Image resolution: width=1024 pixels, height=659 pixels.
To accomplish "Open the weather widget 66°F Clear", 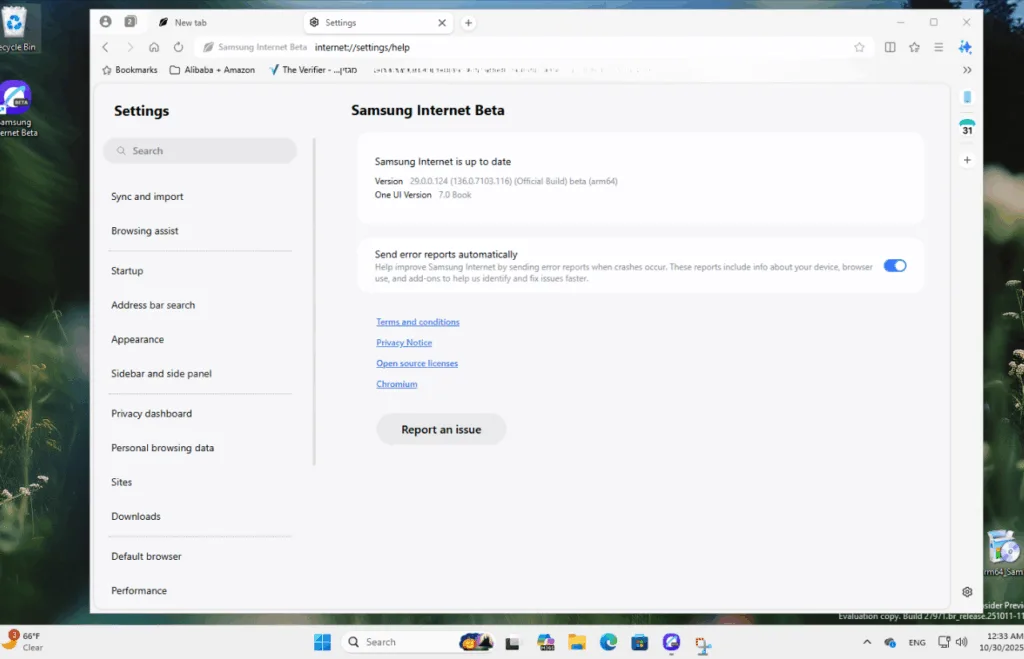I will point(24,641).
